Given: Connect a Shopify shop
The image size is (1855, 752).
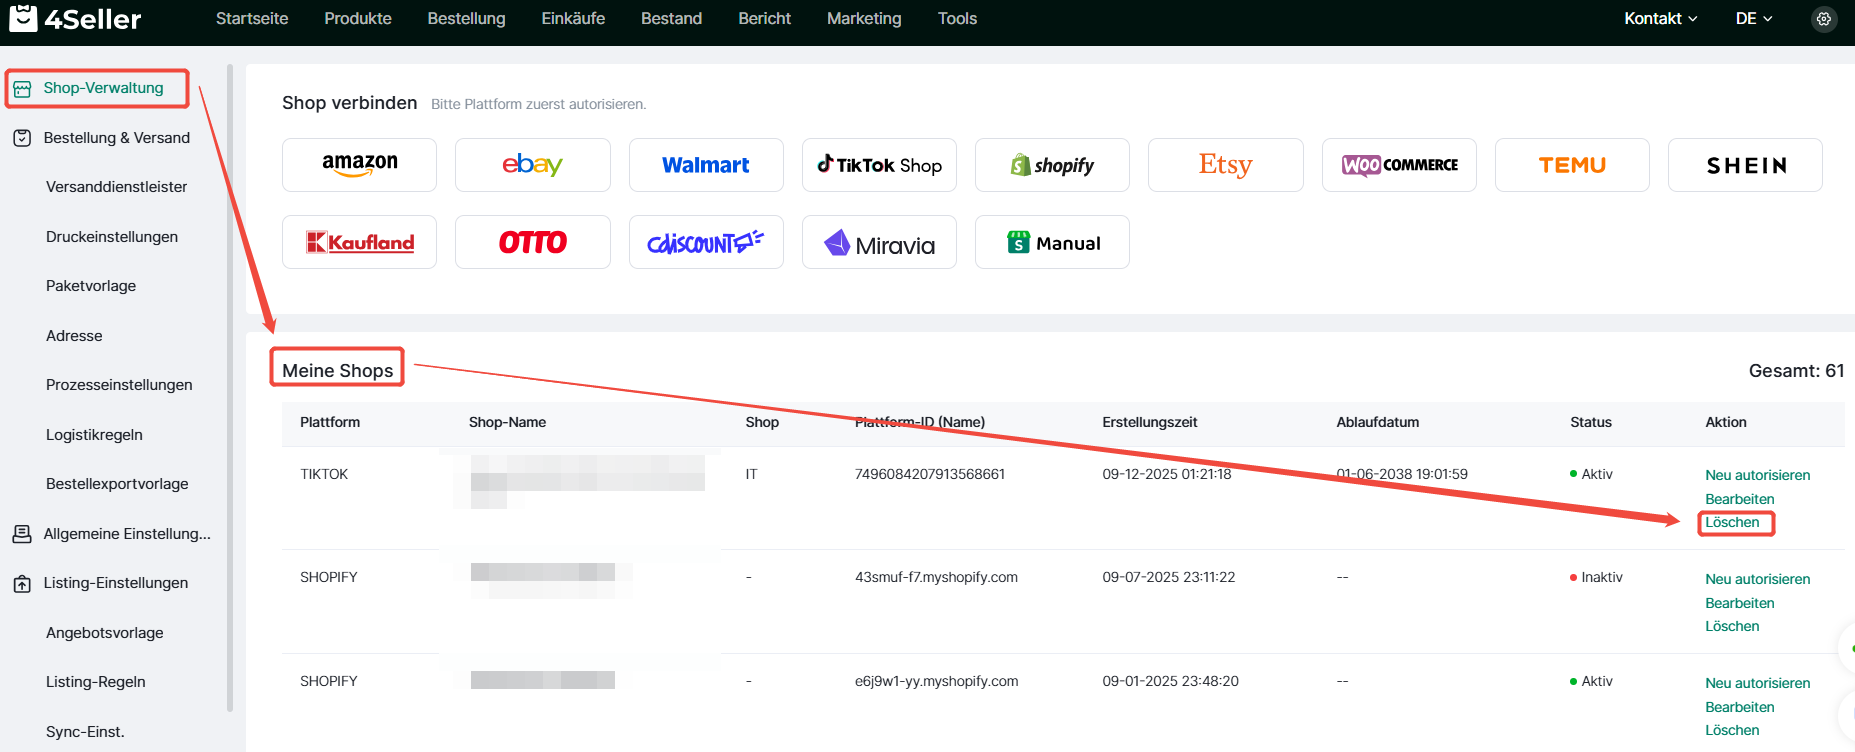Looking at the screenshot, I should point(1052,165).
